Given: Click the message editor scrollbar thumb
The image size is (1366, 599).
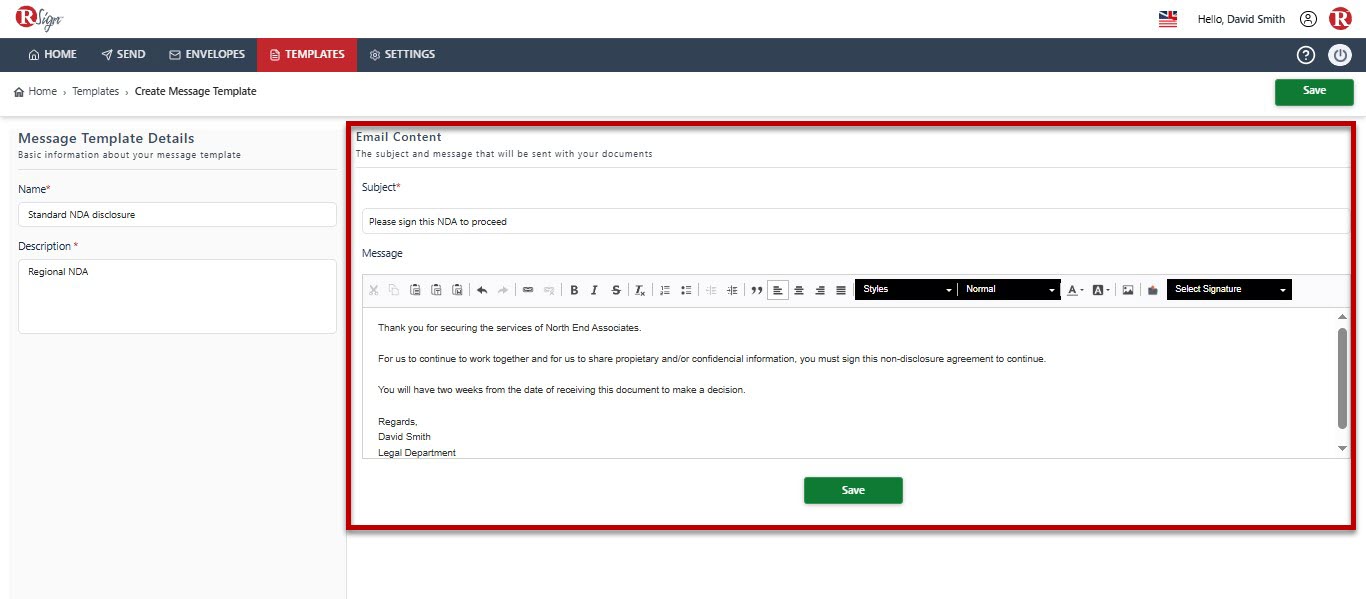Looking at the screenshot, I should [x=1343, y=379].
